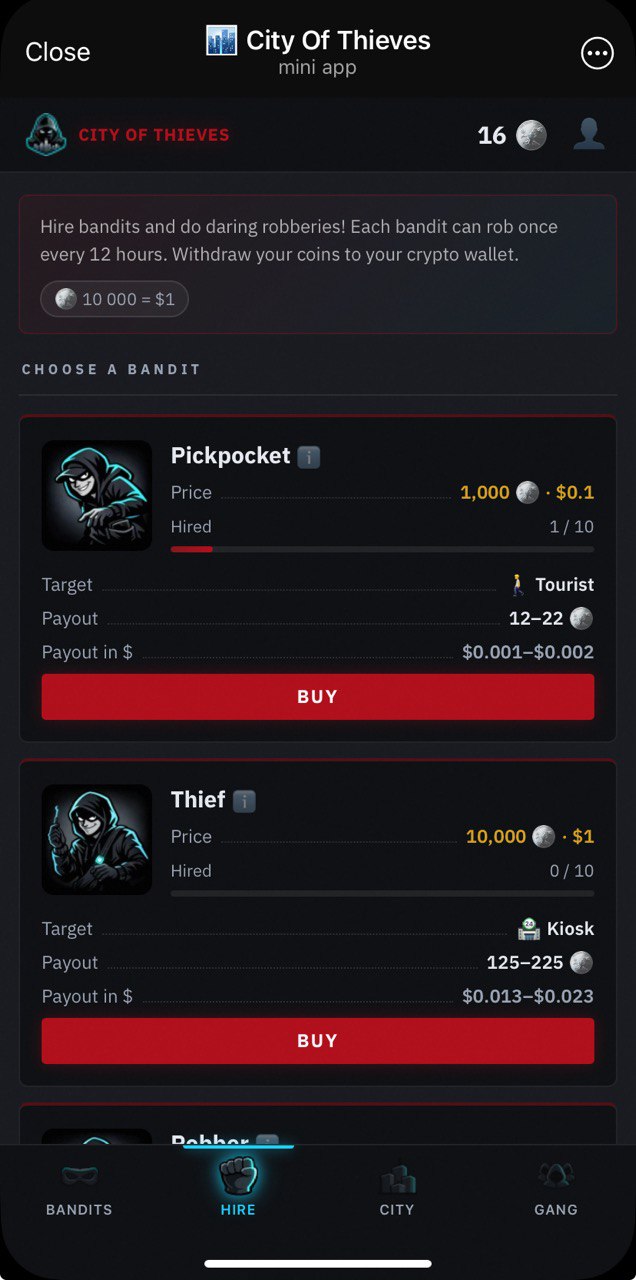Image resolution: width=636 pixels, height=1280 pixels.
Task: Tap the City Of Thieves hooded logo
Action: point(45,135)
